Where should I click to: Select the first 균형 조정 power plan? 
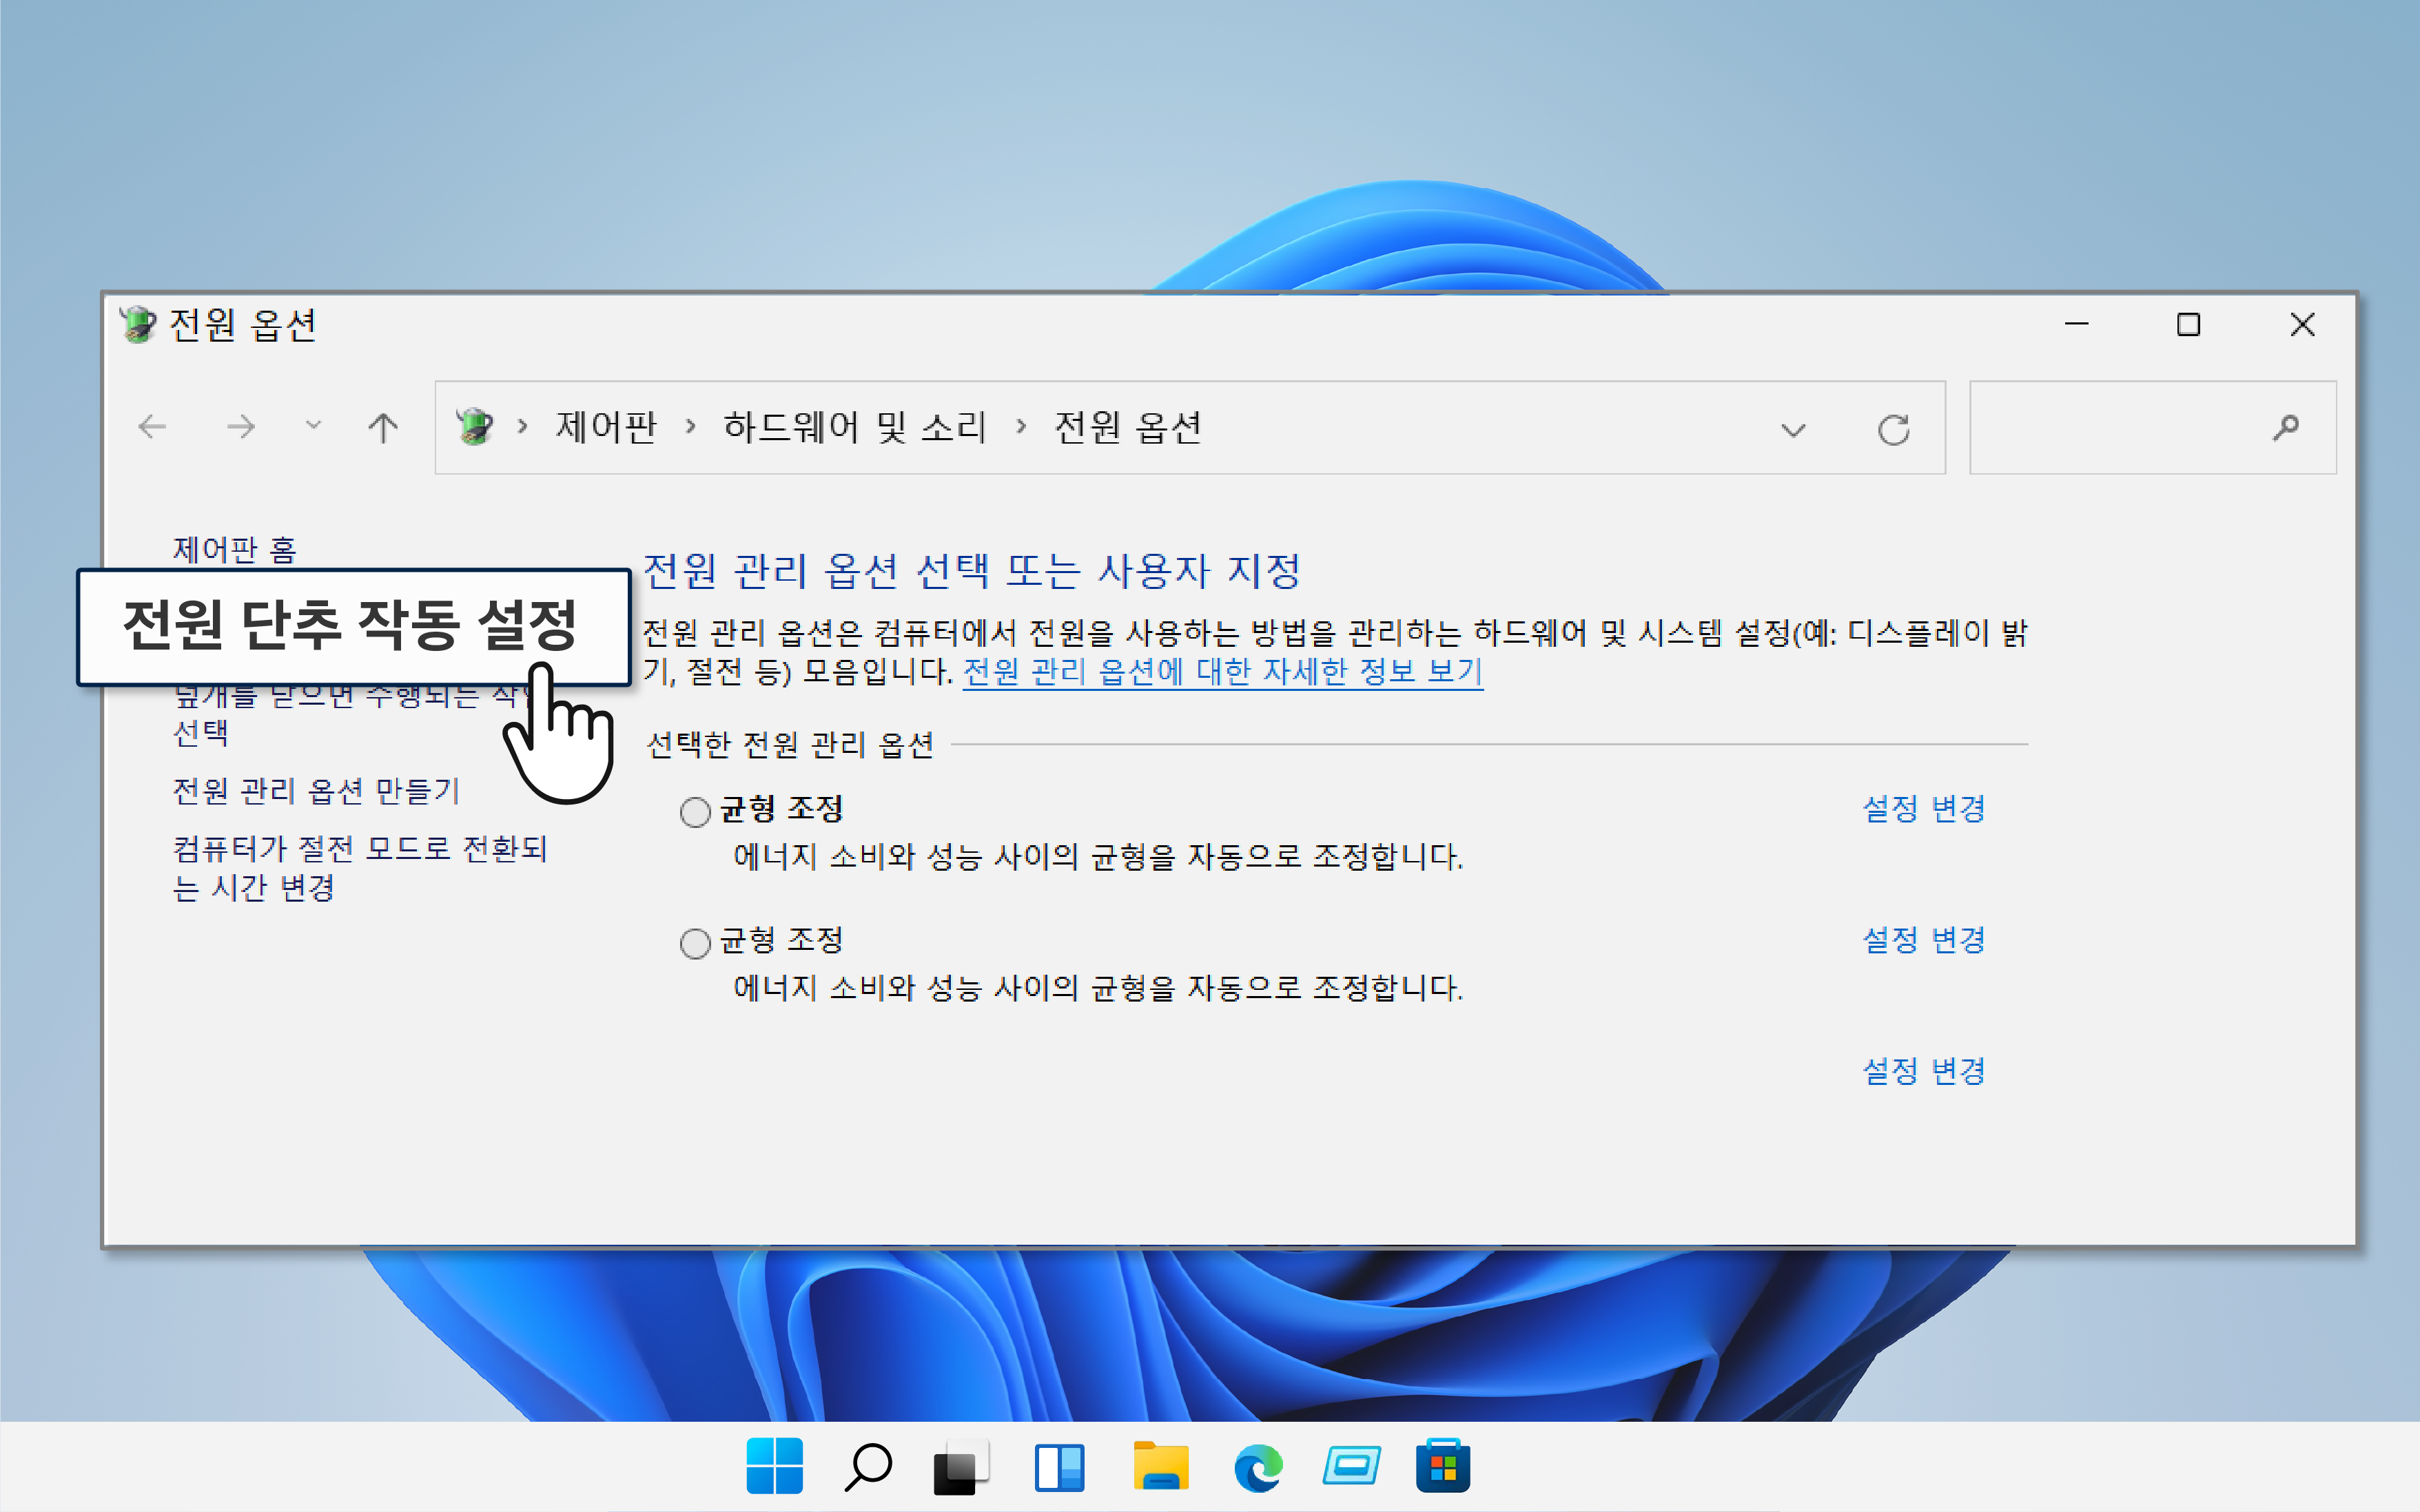coord(695,812)
